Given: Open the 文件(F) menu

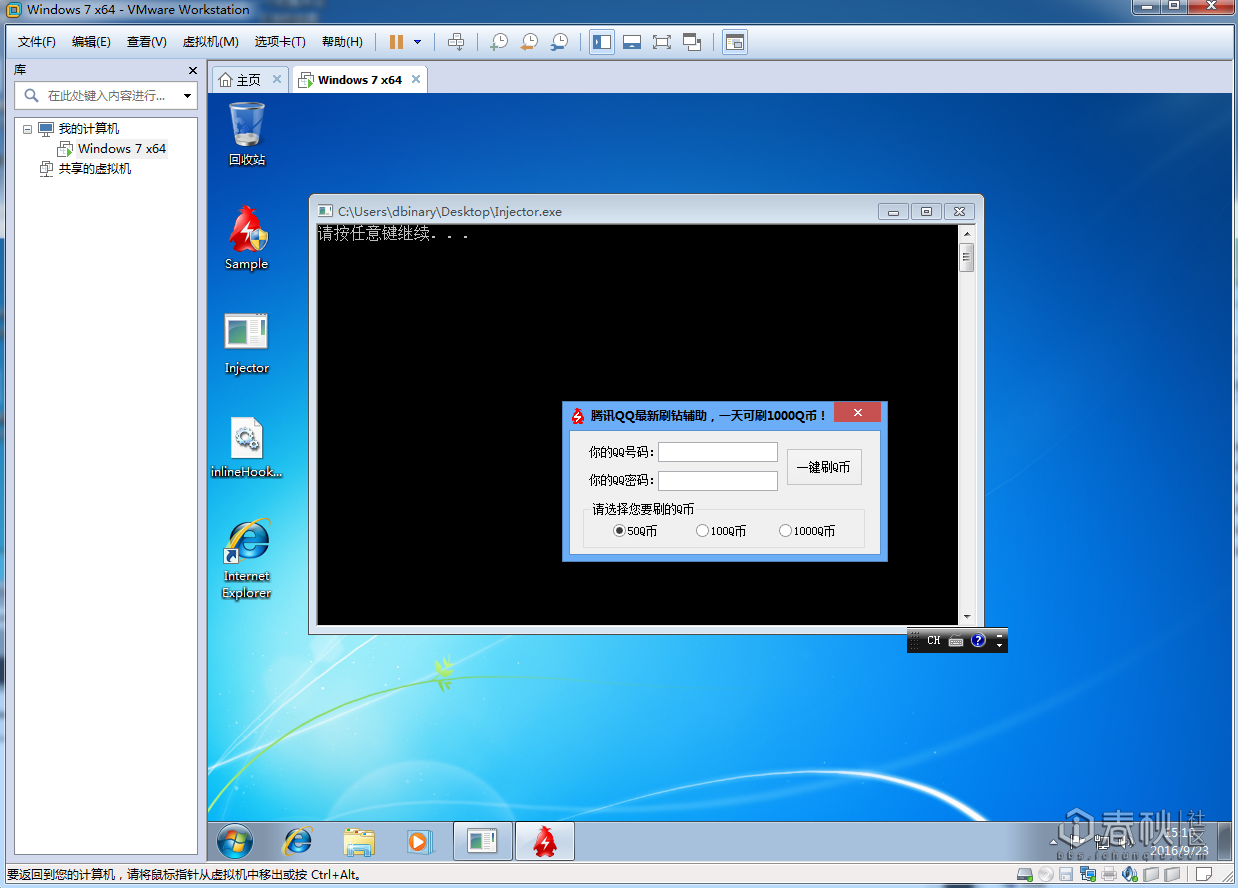Looking at the screenshot, I should point(37,42).
